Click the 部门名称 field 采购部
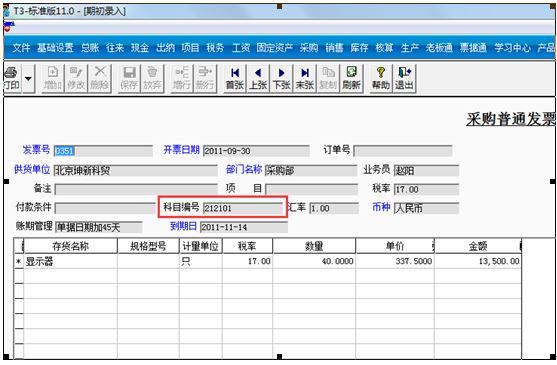Image resolution: width=557 pixels, height=365 pixels. coord(311,171)
